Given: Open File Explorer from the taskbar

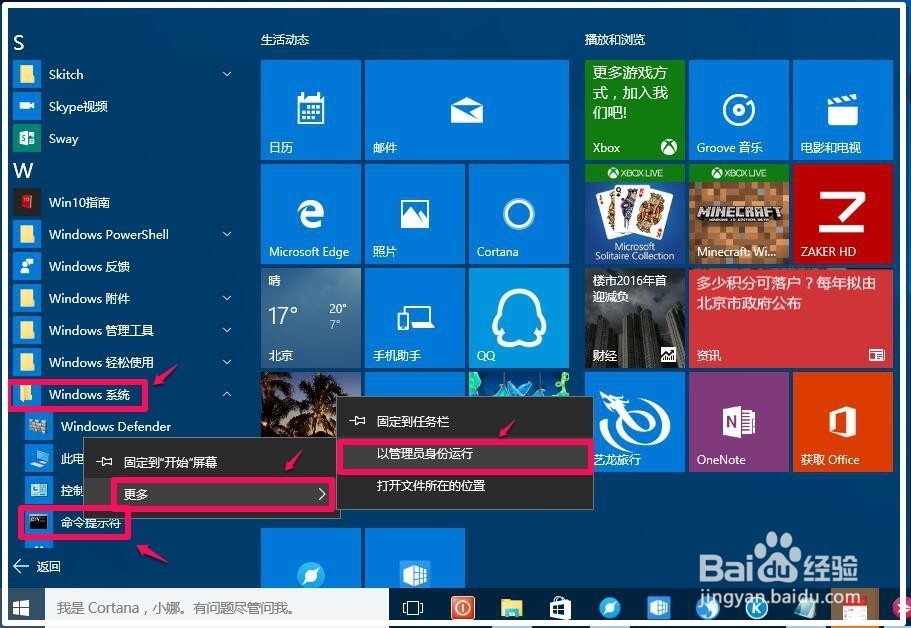Looking at the screenshot, I should pos(511,607).
